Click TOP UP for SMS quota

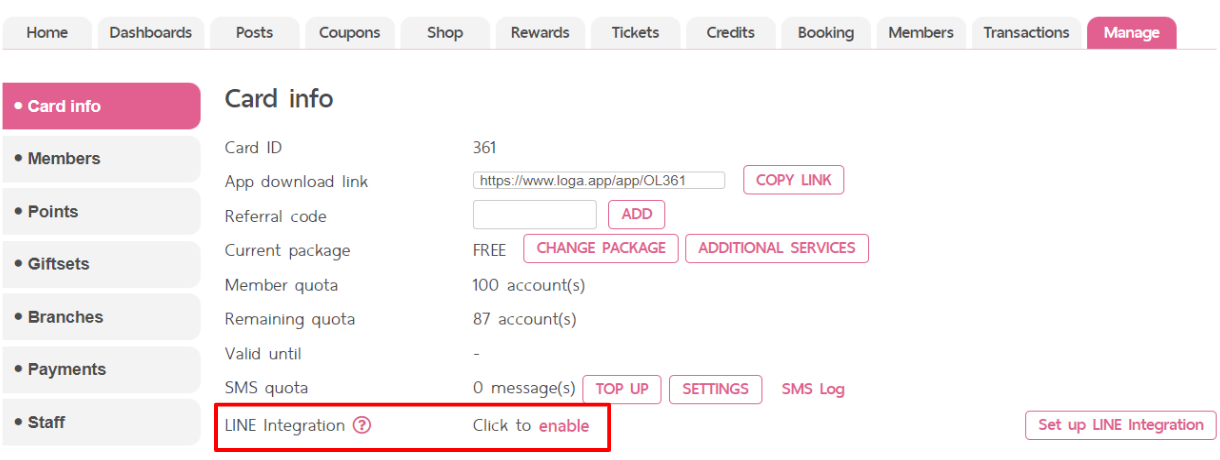tap(622, 389)
